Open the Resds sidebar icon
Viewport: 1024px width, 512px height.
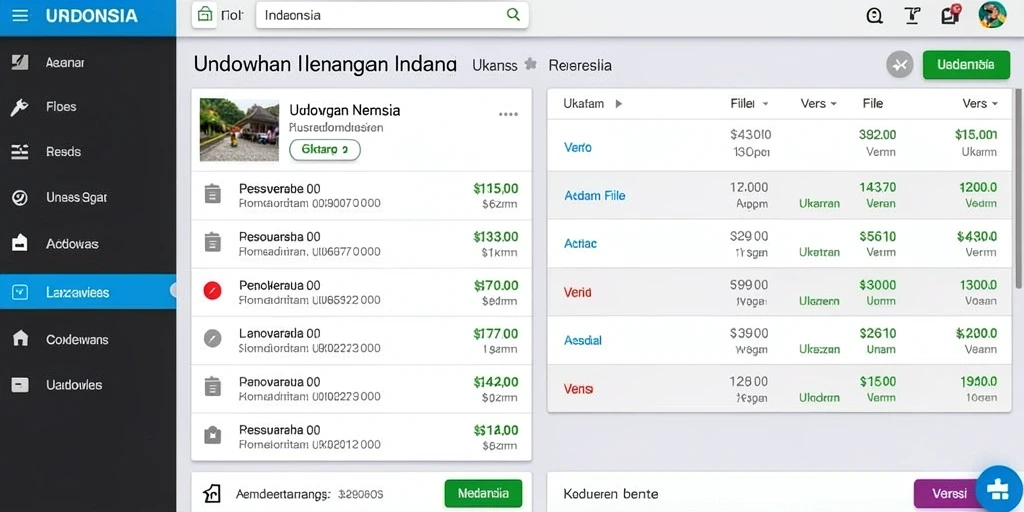pos(20,152)
